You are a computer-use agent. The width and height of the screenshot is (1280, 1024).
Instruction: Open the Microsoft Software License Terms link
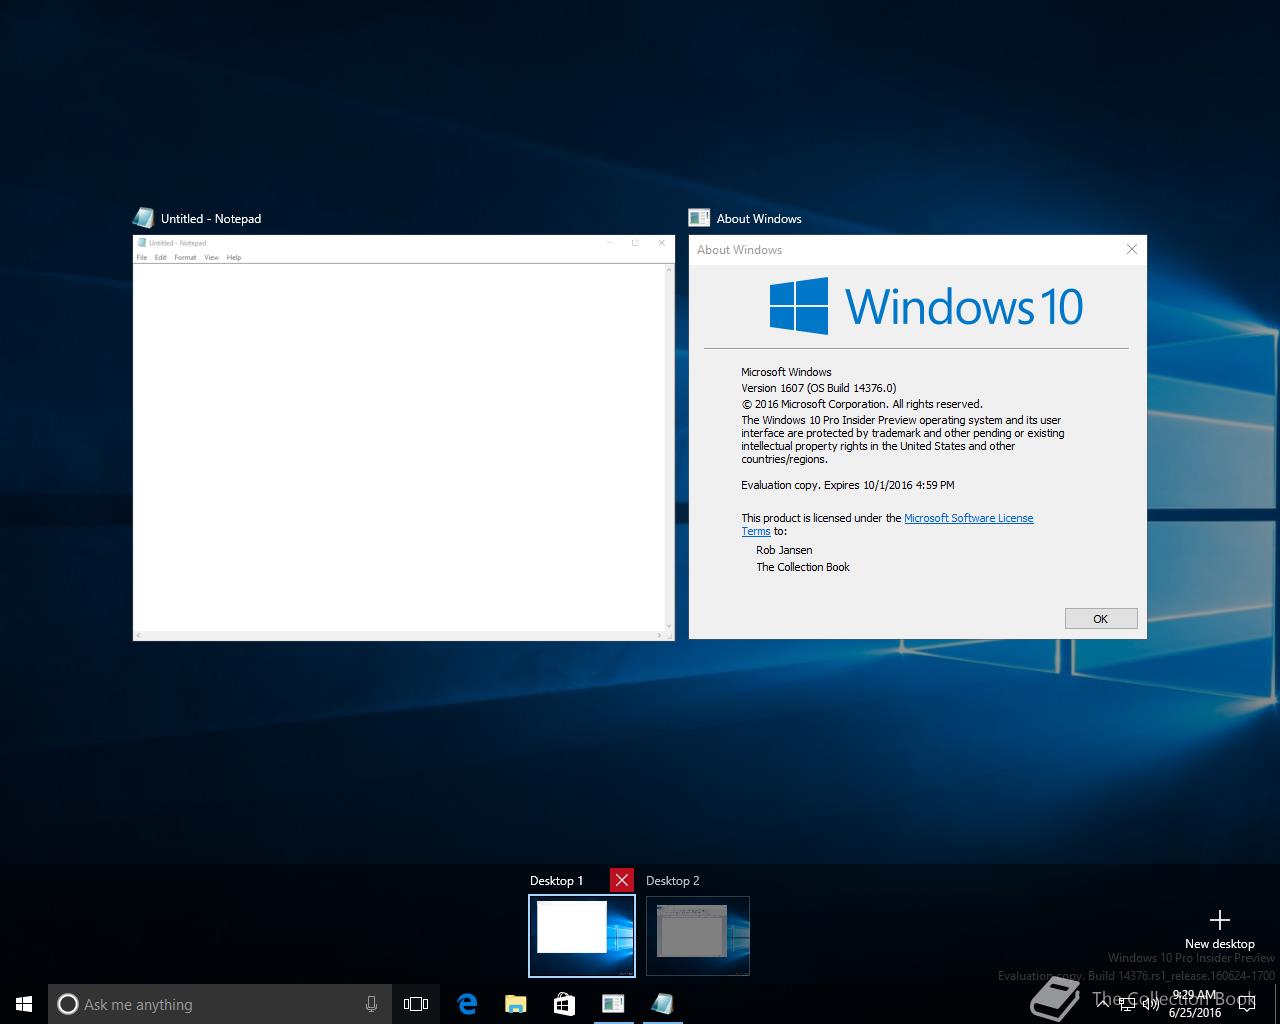[968, 518]
